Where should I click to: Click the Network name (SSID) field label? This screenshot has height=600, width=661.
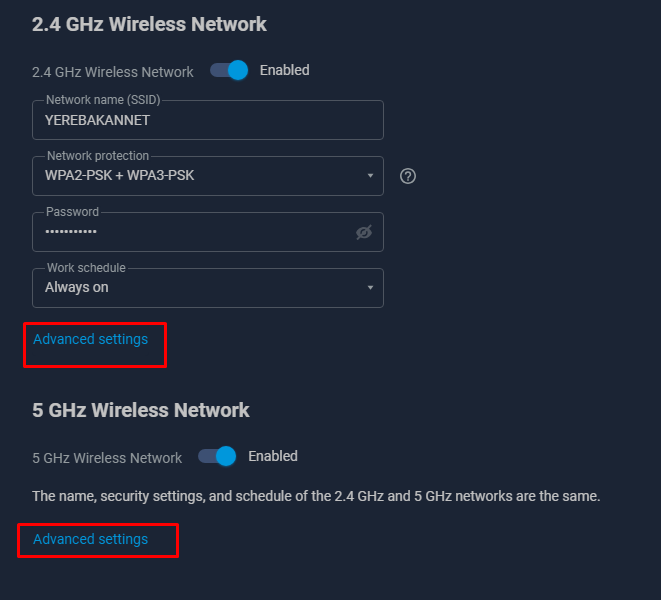[x=103, y=100]
